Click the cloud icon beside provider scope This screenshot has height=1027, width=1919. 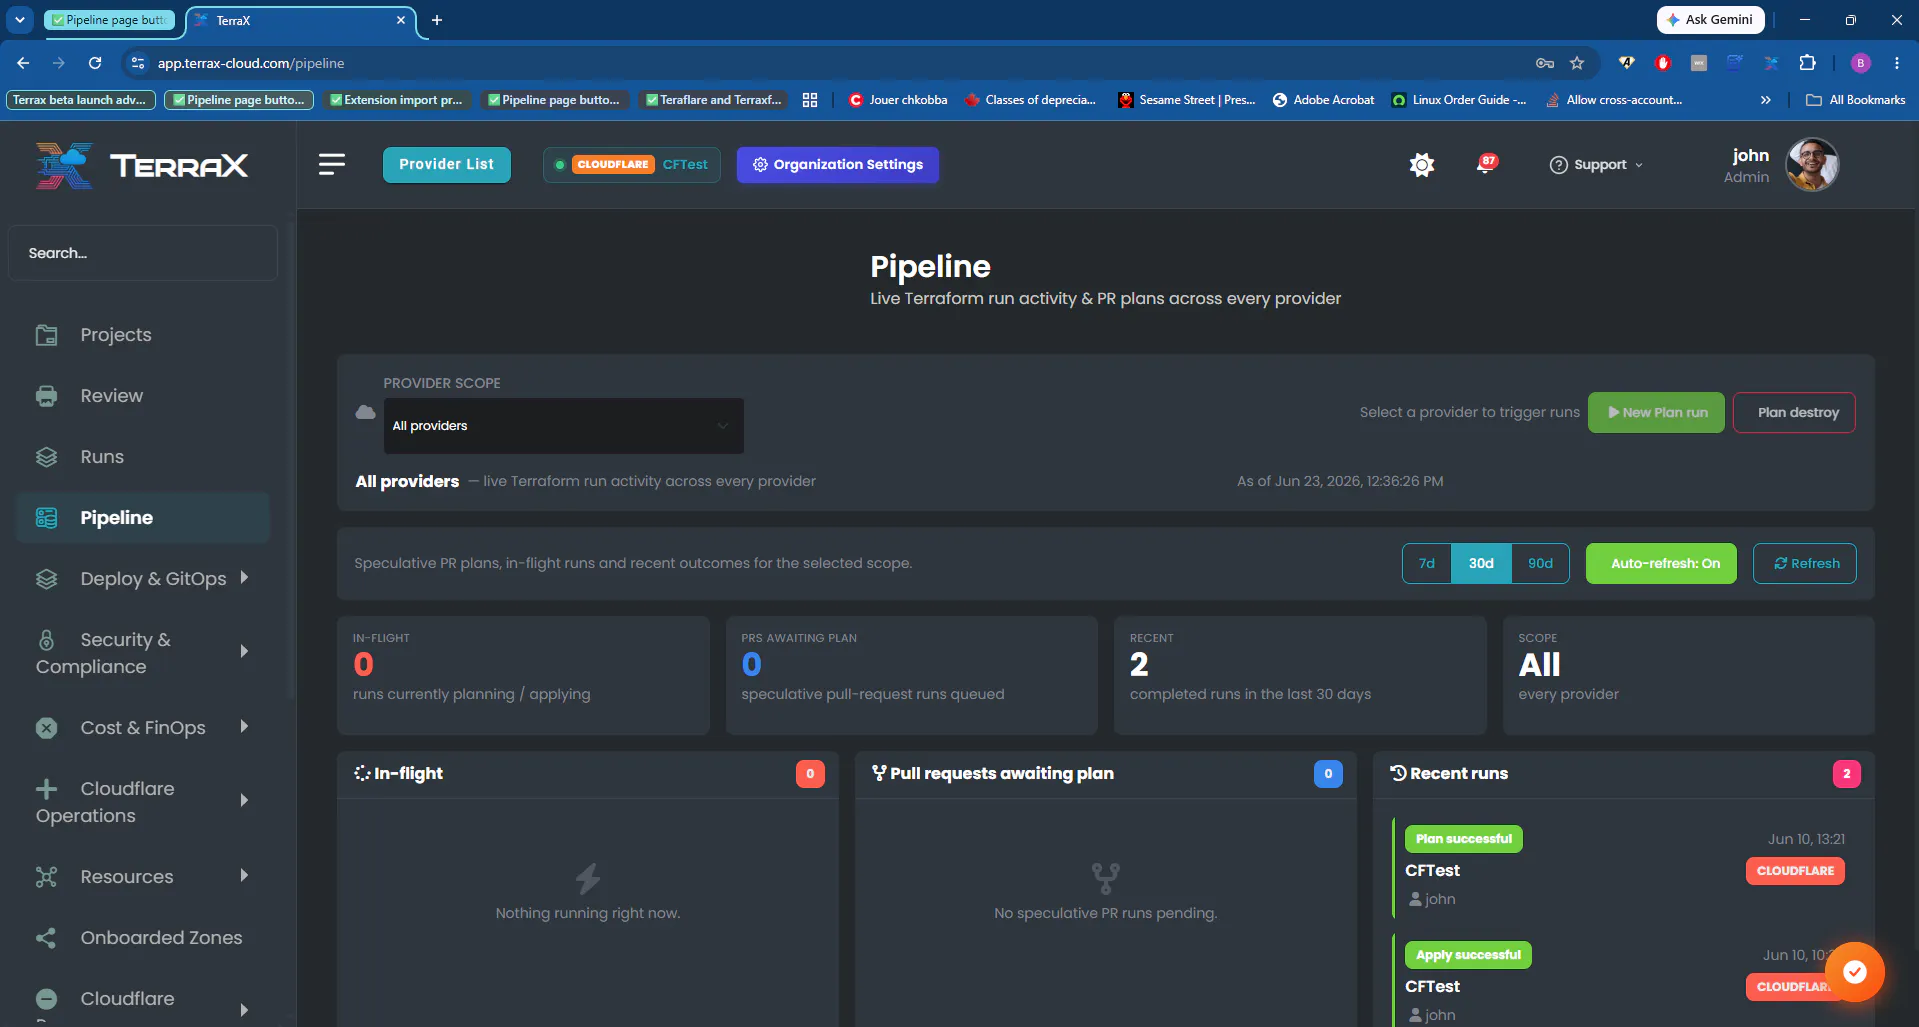click(x=366, y=412)
